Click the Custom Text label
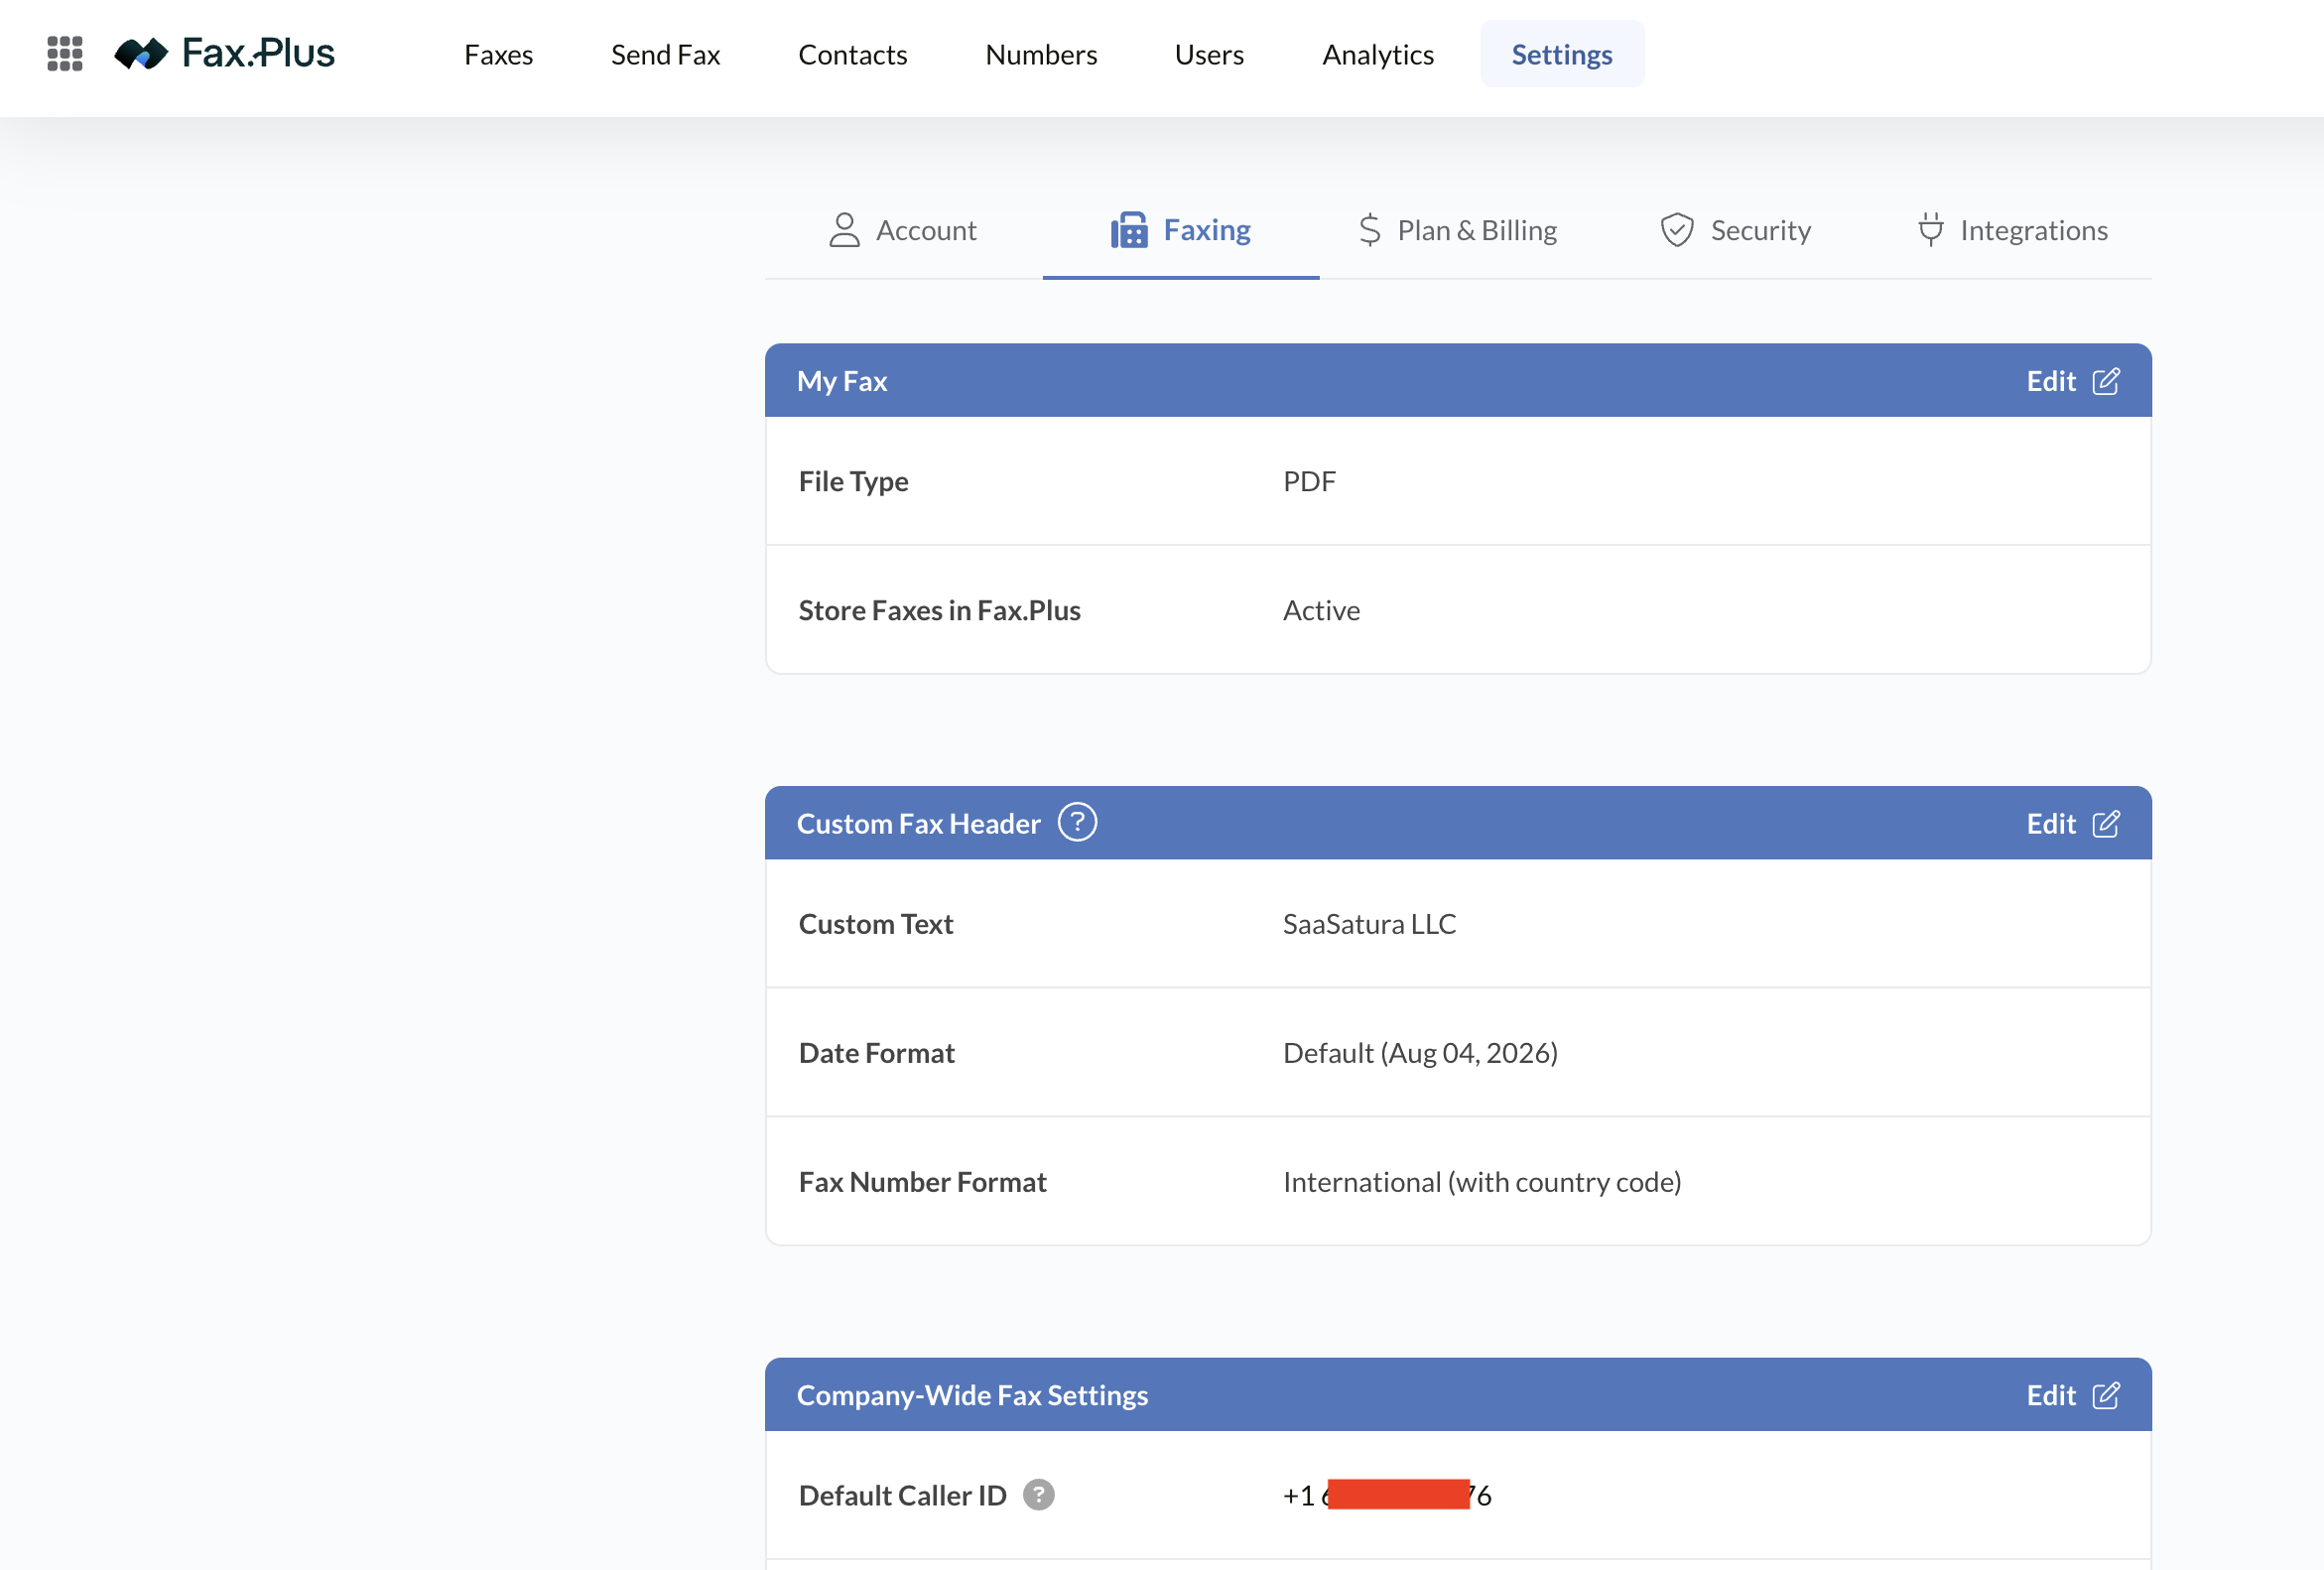This screenshot has width=2324, height=1570. 875,924
